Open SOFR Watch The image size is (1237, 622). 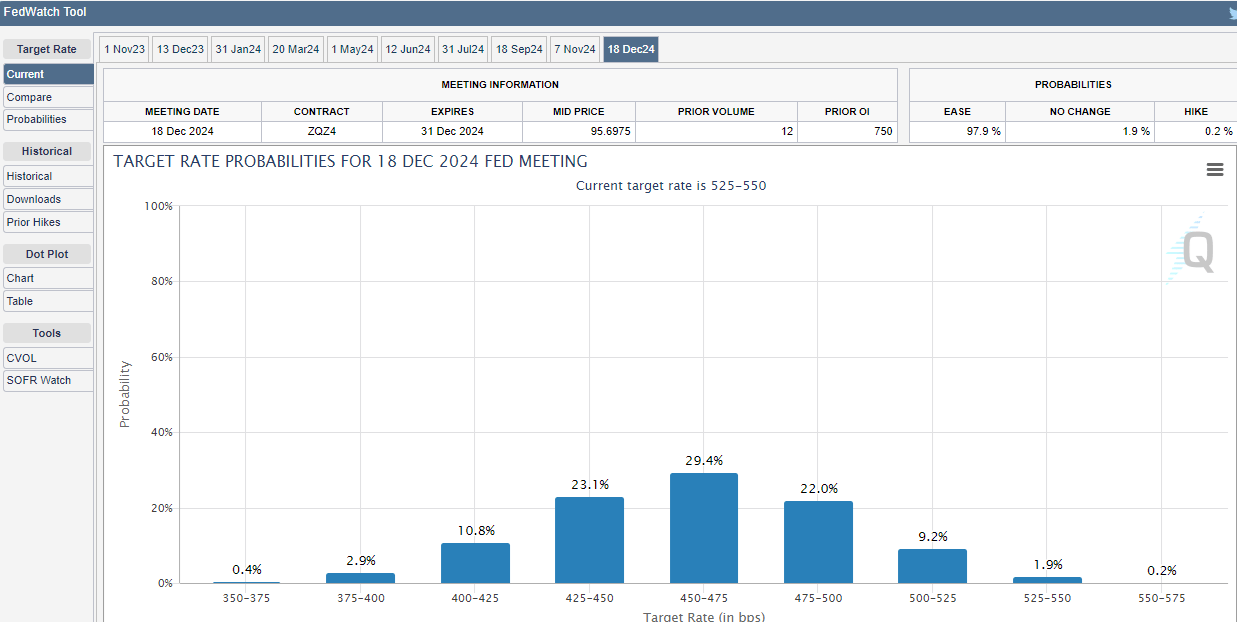[x=48, y=380]
